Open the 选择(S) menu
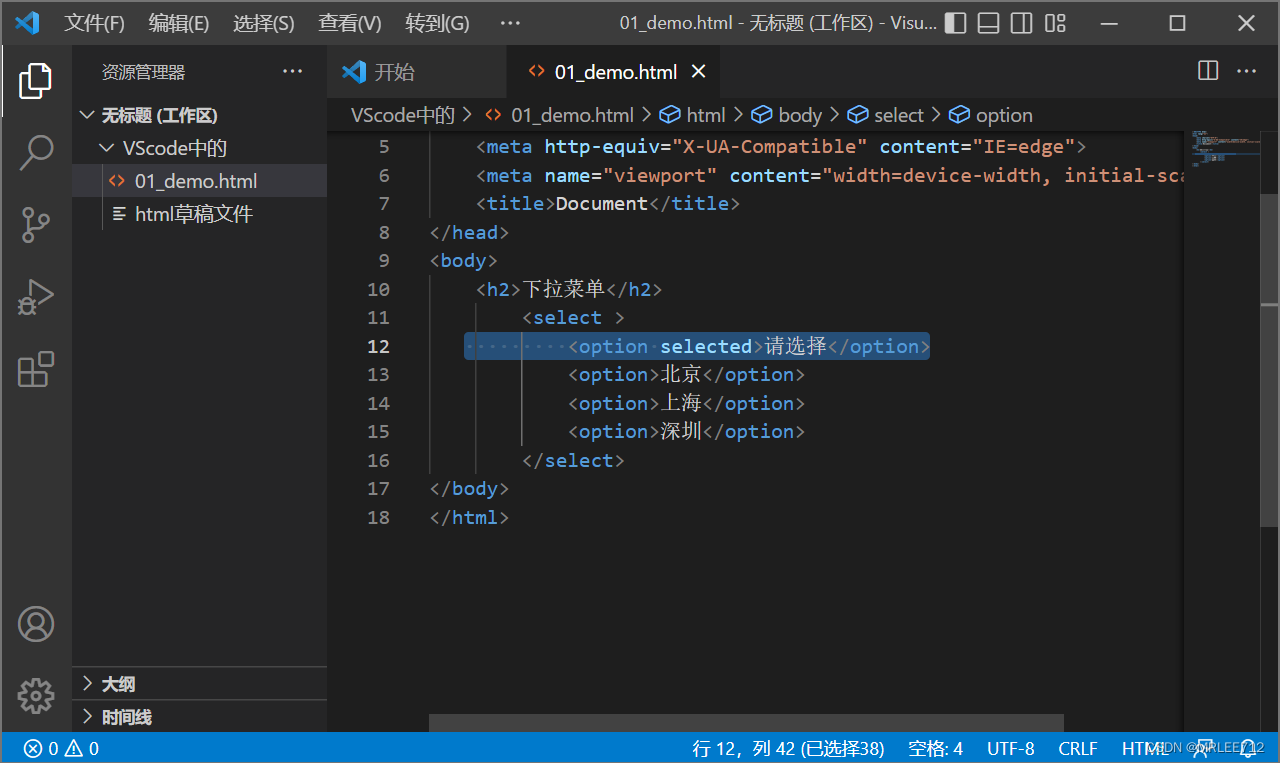The image size is (1280, 763). 264,23
